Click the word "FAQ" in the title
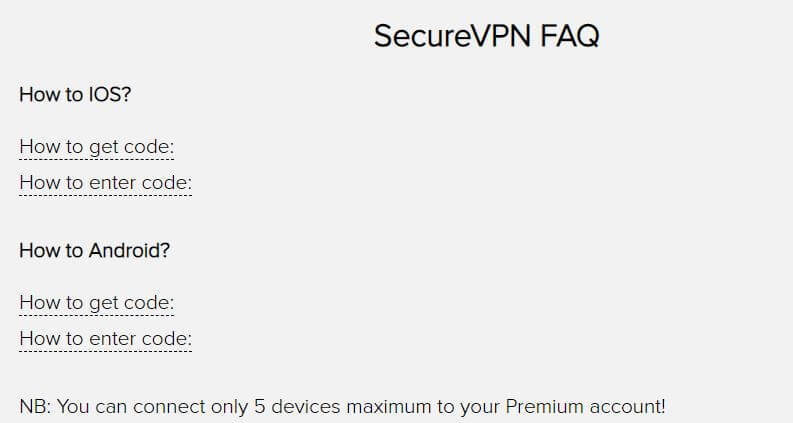The width and height of the screenshot is (793, 423). pos(569,36)
